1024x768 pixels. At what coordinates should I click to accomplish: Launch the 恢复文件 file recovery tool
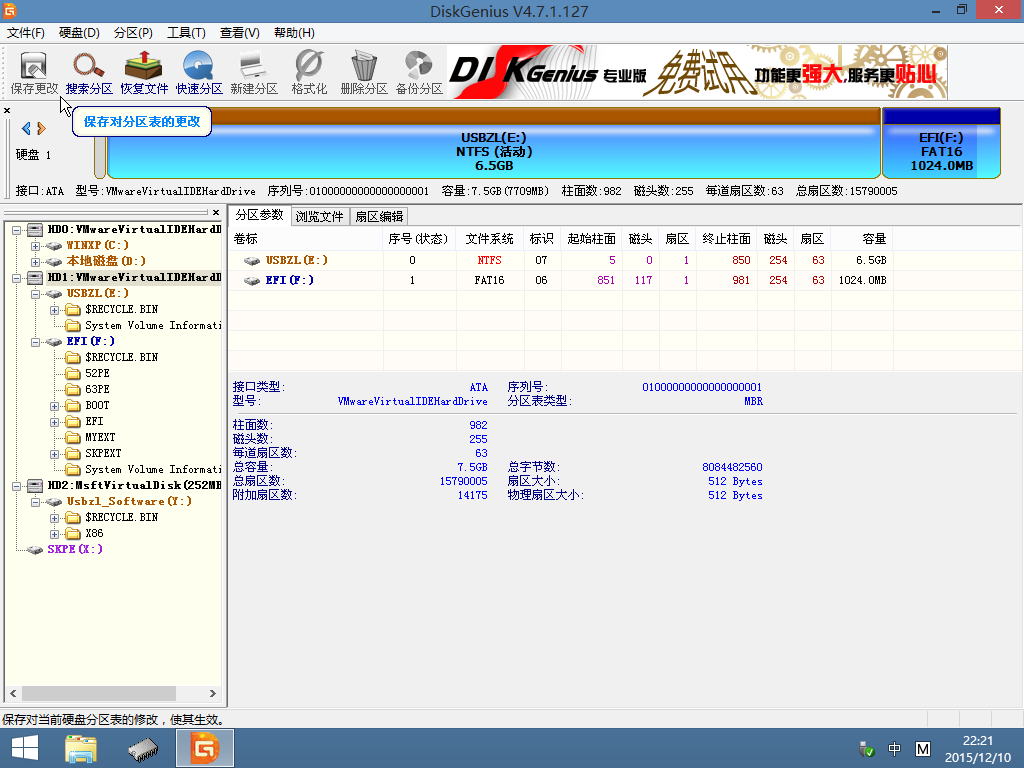point(144,73)
